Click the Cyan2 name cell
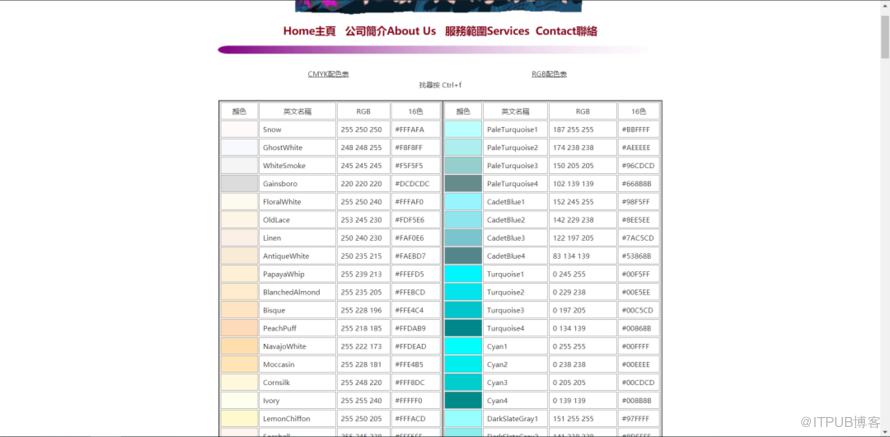The width and height of the screenshot is (890, 437). coord(515,364)
